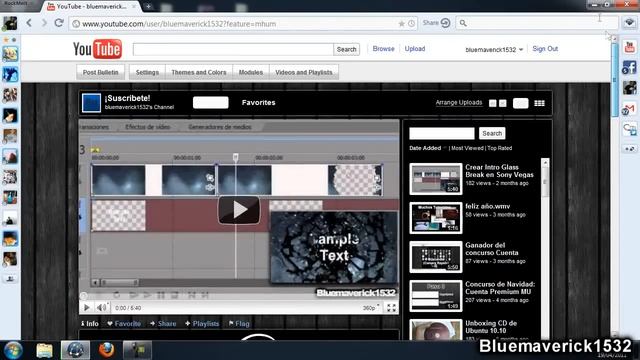The height and width of the screenshot is (360, 640).
Task: Go back with browser back arrow
Action: [x=29, y=23]
